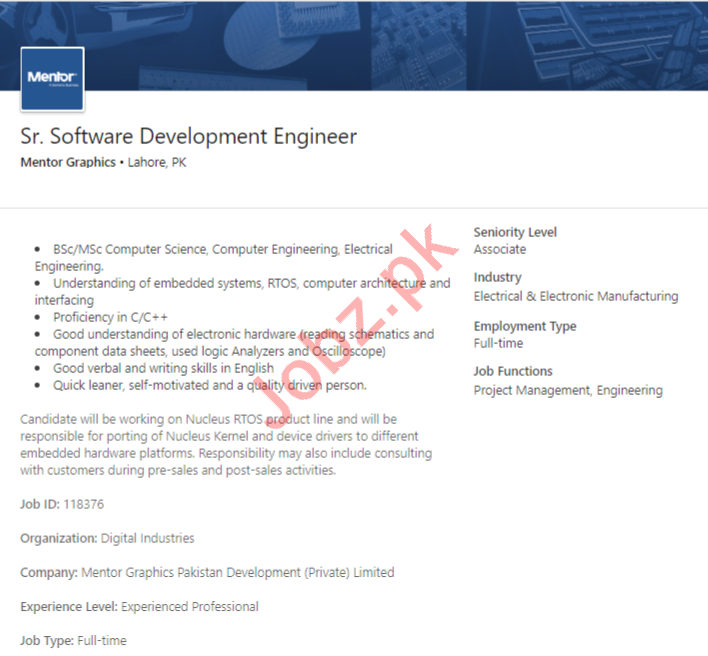Image resolution: width=708 pixels, height=656 pixels.
Task: Click Full-time under Employment Type
Action: (498, 343)
